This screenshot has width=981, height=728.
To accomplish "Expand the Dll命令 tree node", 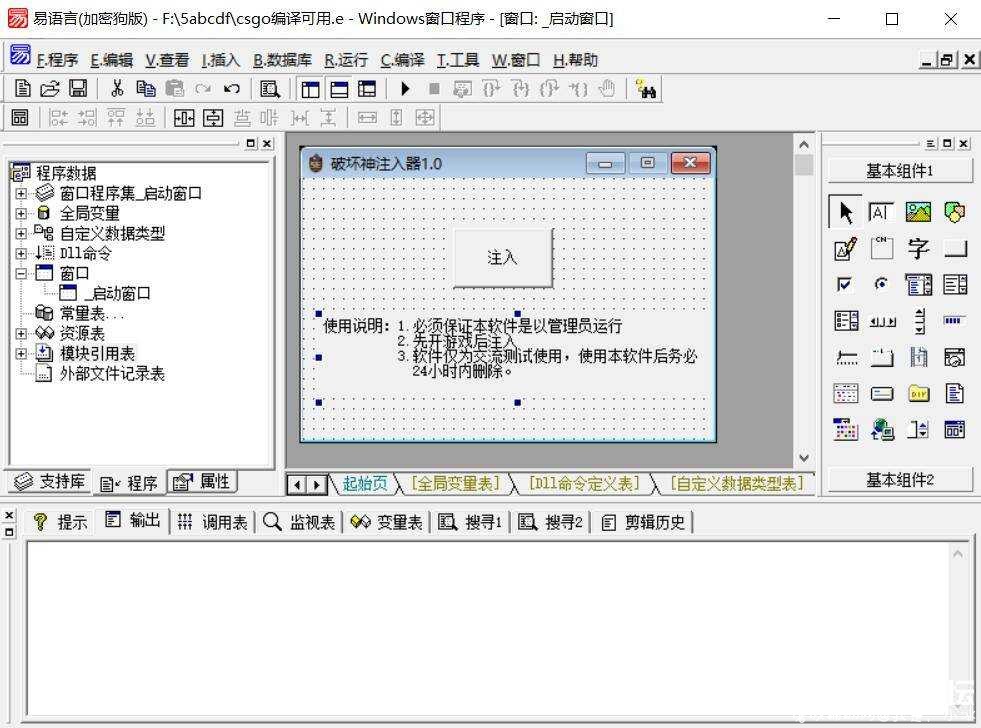I will tap(21, 254).
